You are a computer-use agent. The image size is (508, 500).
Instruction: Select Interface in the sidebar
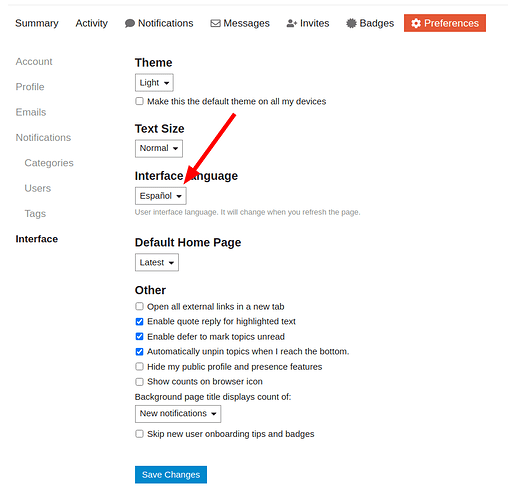pos(37,239)
